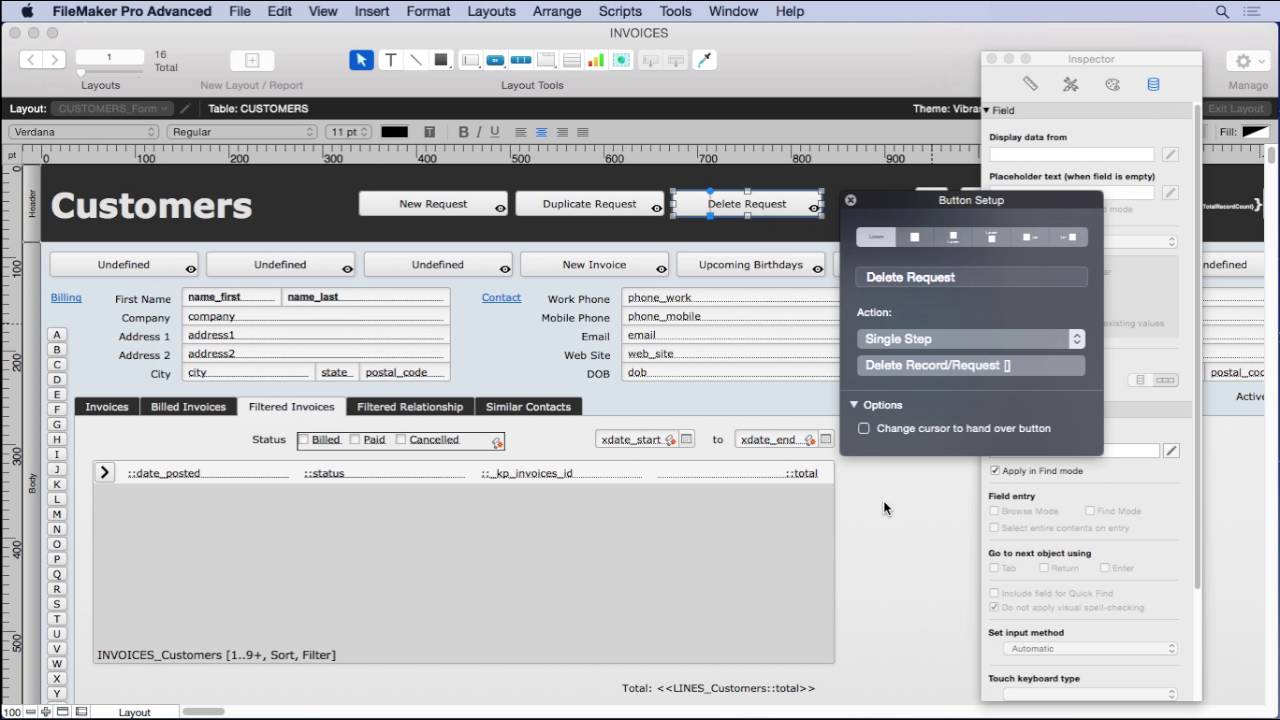Select the Button Bar tool
The image size is (1280, 720).
point(520,60)
